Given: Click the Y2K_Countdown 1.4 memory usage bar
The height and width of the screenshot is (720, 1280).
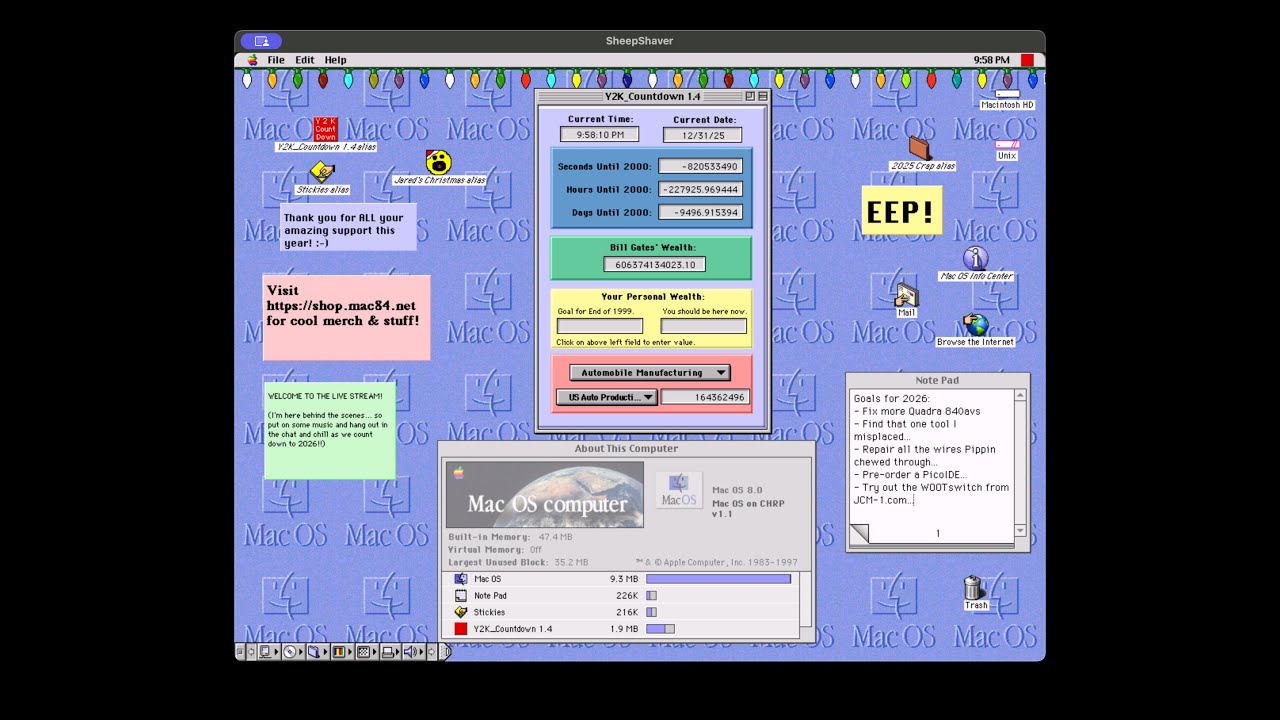Looking at the screenshot, I should 660,629.
